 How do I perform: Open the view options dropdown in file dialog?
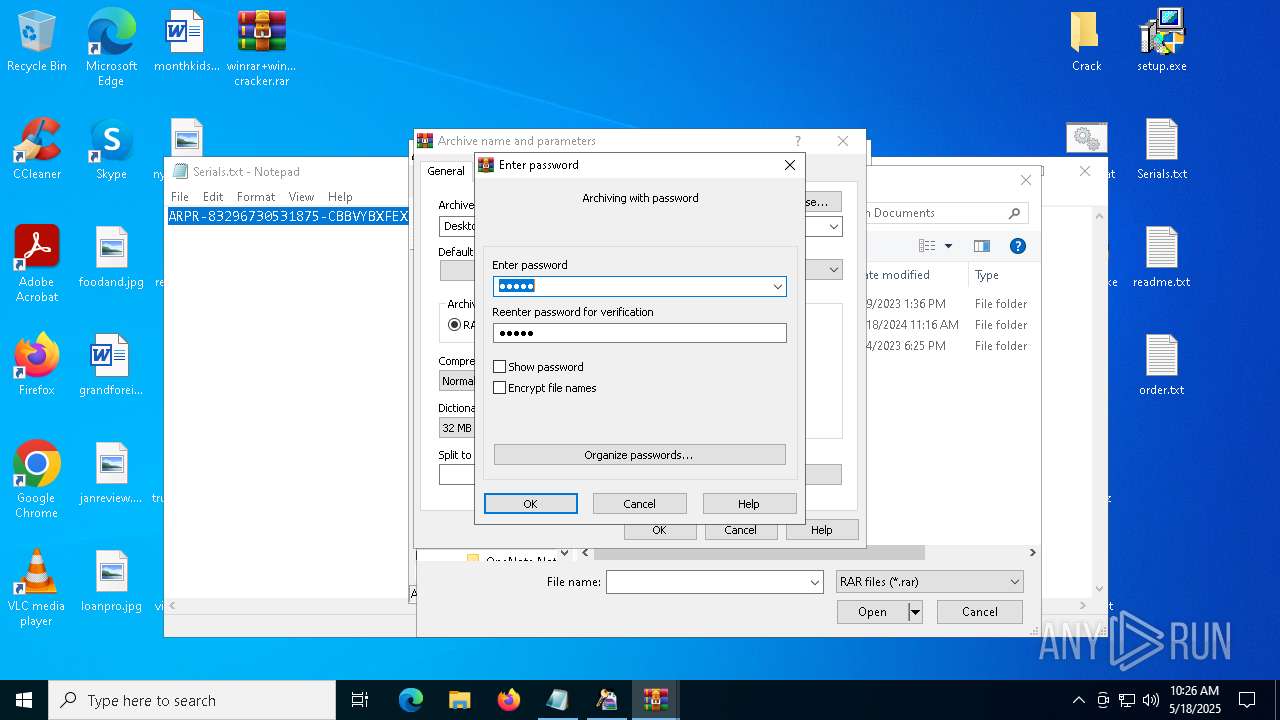click(948, 246)
